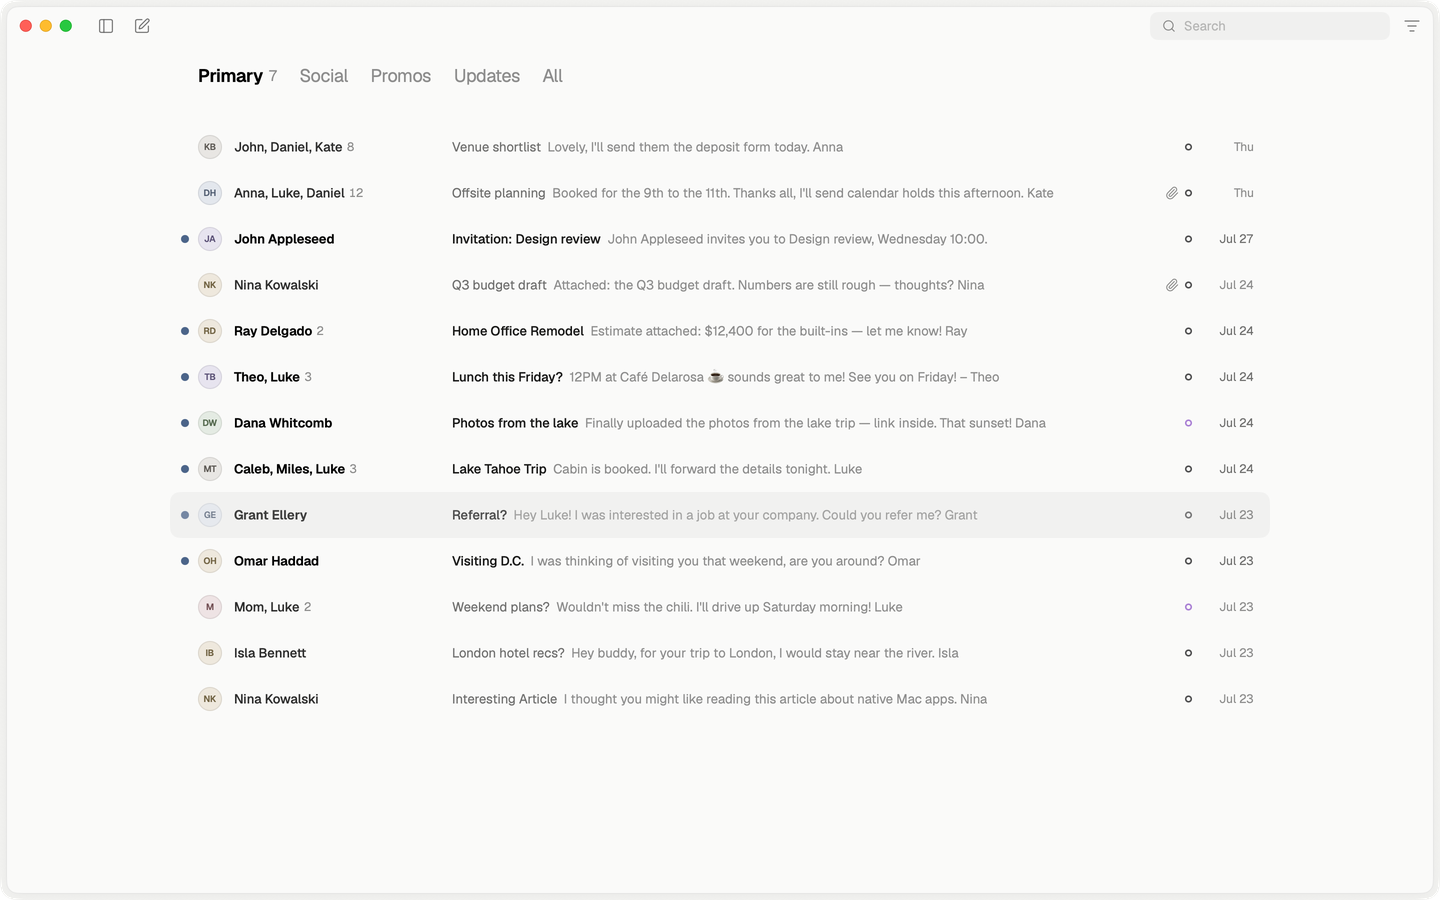
Task: Toggle the circle marker on Interesting Article
Action: click(1188, 699)
